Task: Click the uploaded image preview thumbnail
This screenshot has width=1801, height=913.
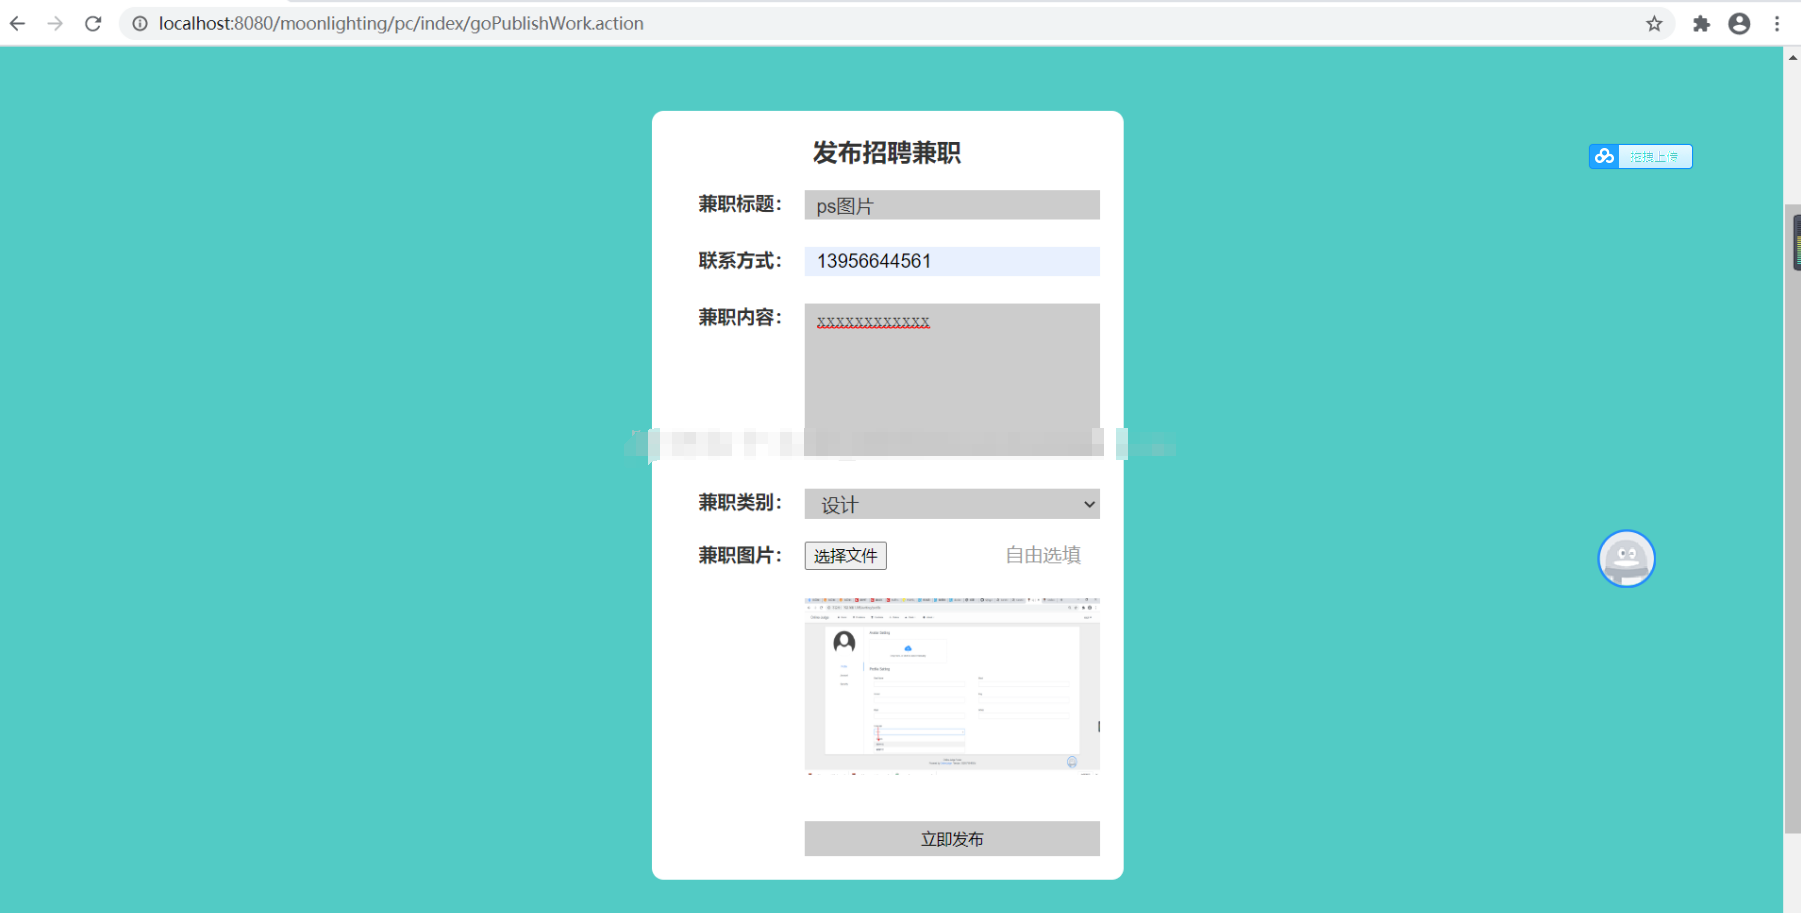Action: tap(952, 686)
